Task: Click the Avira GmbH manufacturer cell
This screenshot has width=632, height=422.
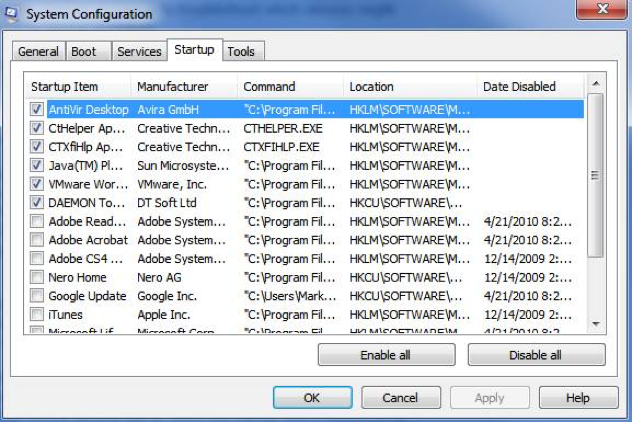Action: coord(168,110)
